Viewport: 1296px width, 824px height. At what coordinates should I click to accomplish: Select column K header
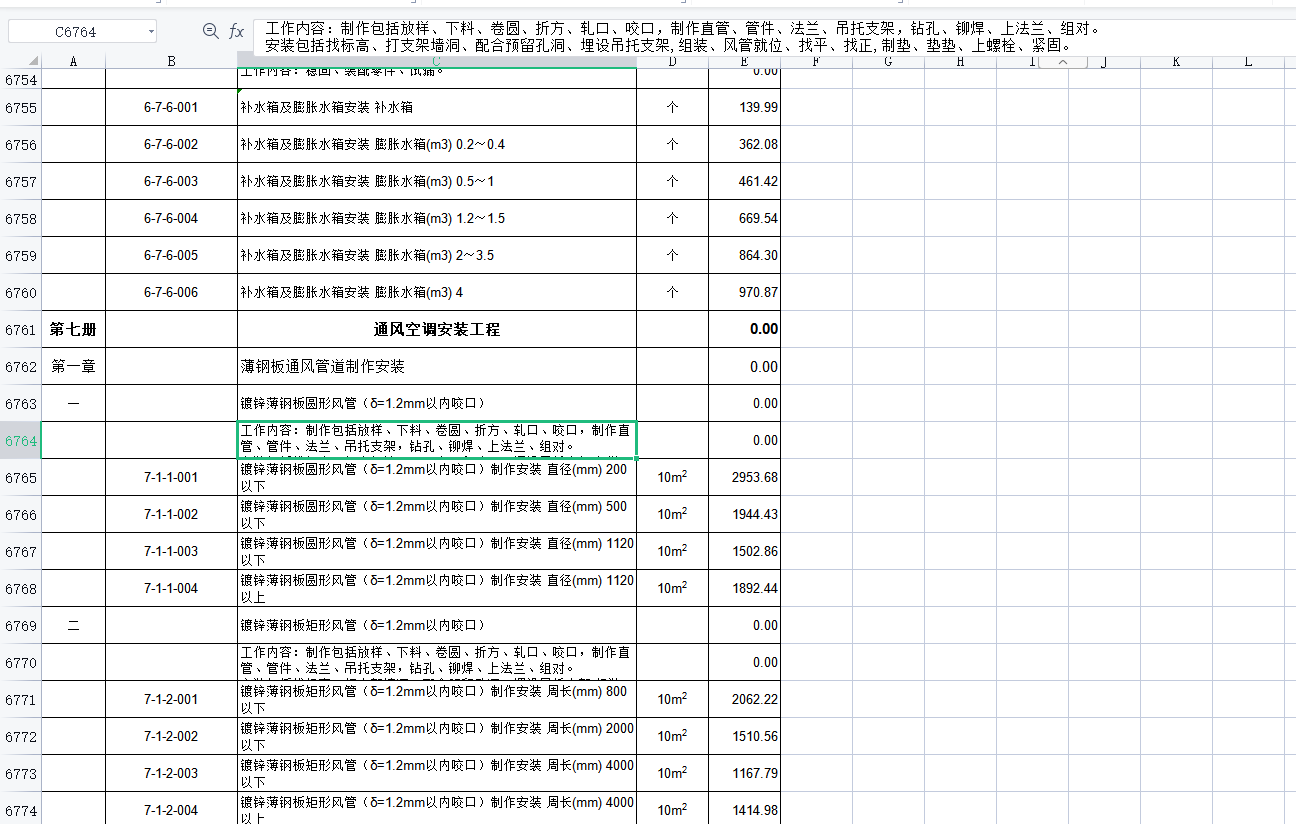1176,62
